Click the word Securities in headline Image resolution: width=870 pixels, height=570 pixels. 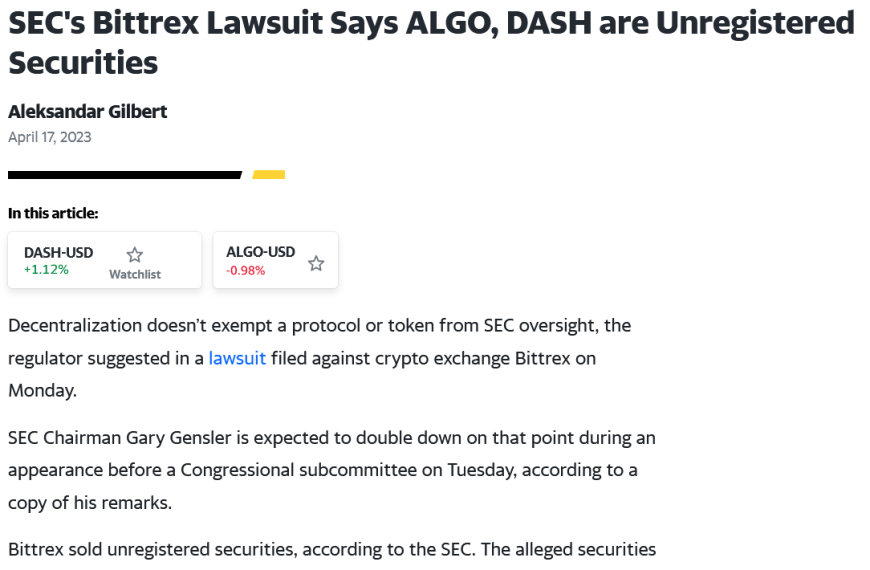point(83,62)
